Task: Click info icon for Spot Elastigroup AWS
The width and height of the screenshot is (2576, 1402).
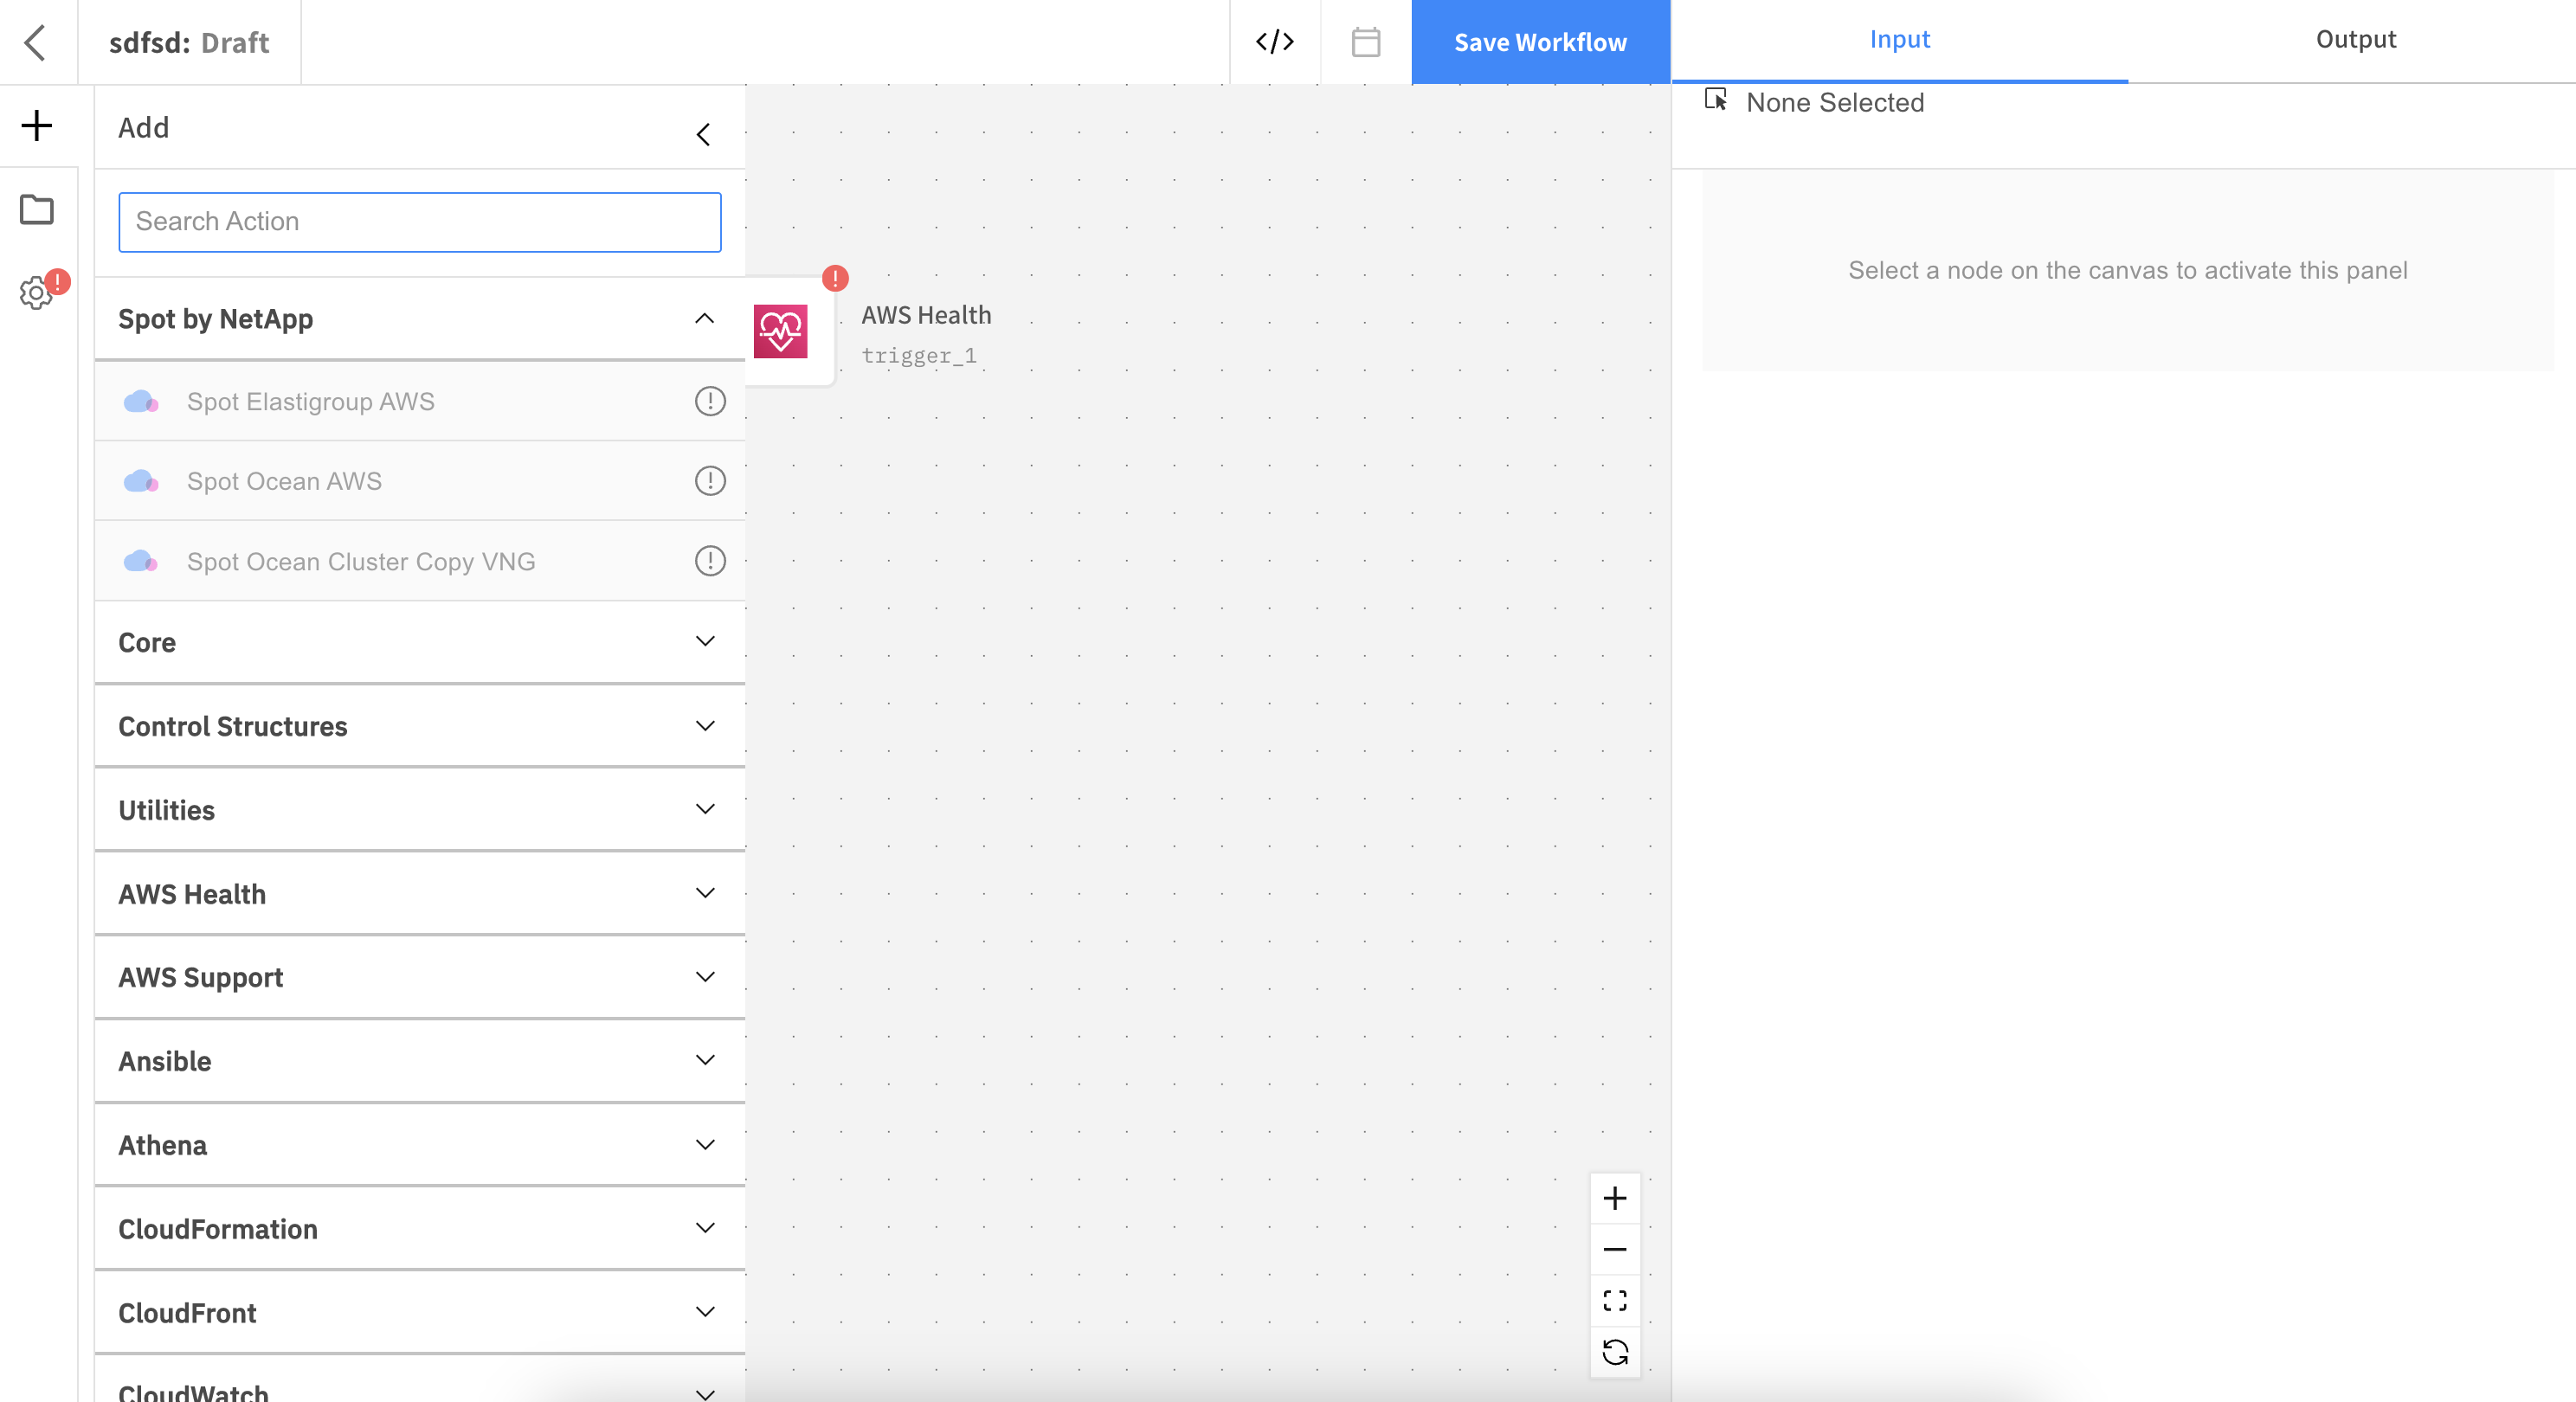Action: pos(710,402)
